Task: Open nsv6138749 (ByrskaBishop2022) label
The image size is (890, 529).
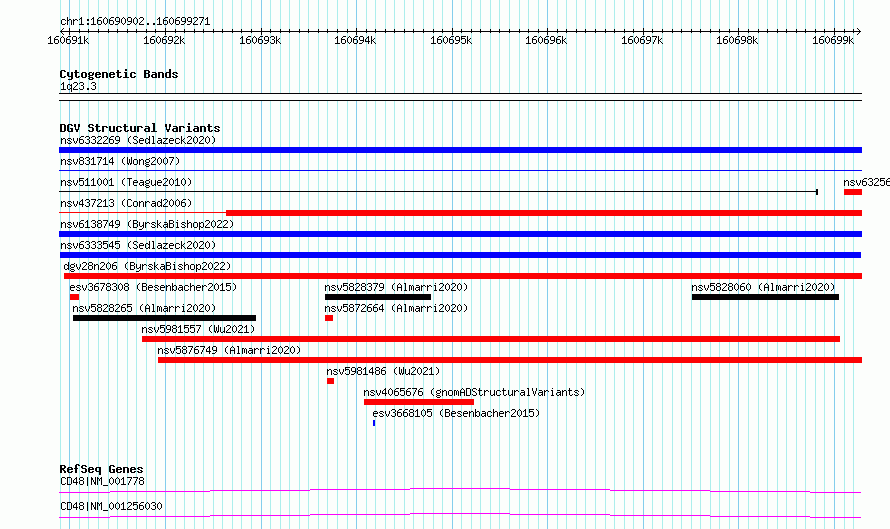Action: point(147,224)
